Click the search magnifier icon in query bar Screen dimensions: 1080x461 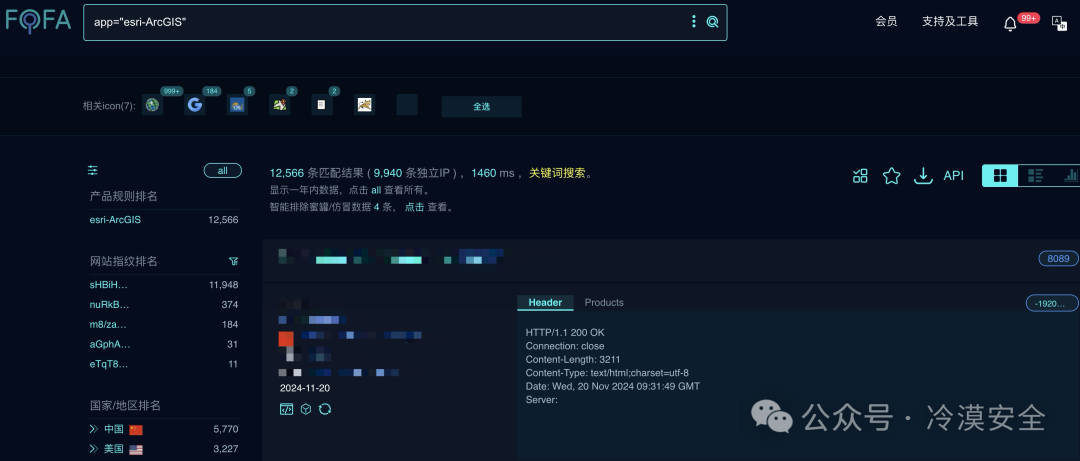coord(713,22)
